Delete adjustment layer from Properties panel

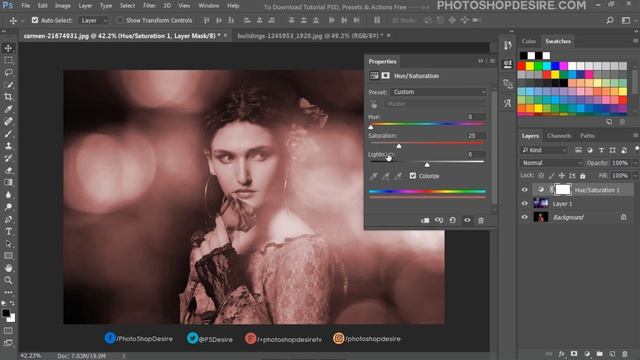tap(481, 220)
